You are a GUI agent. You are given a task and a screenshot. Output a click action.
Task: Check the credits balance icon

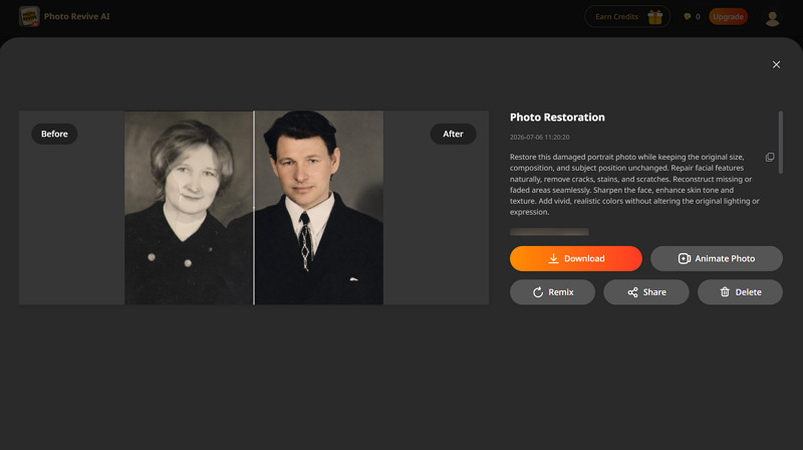tap(687, 17)
